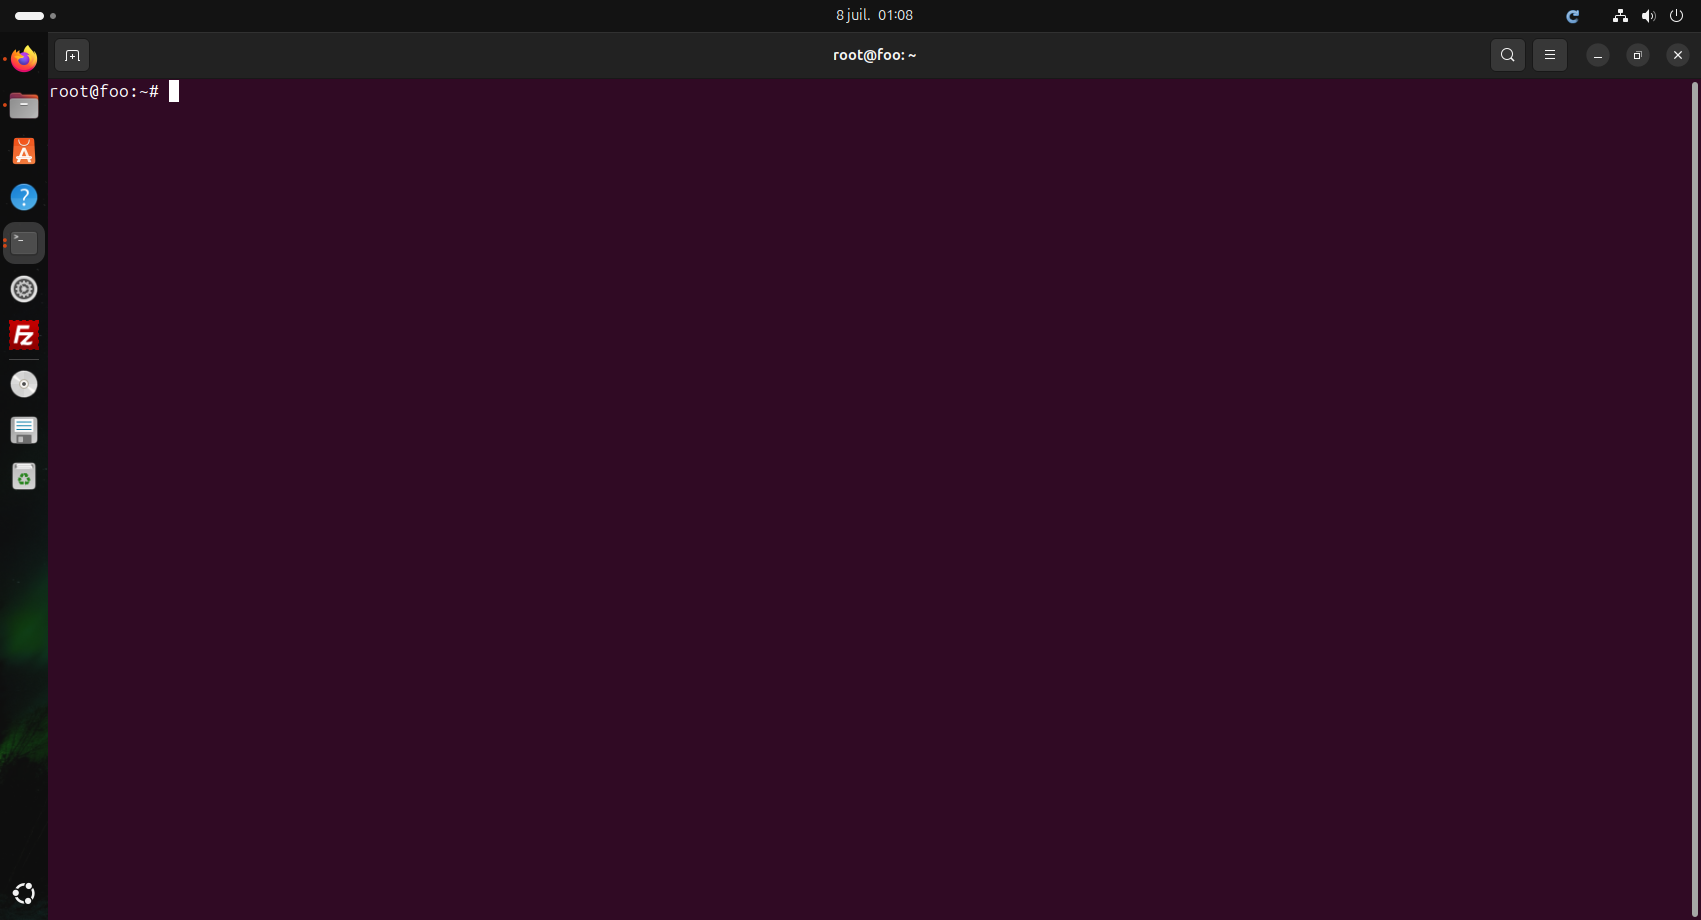Screen dimensions: 1701x920
Task: Click the file manager icon in the dock
Action: click(x=23, y=105)
